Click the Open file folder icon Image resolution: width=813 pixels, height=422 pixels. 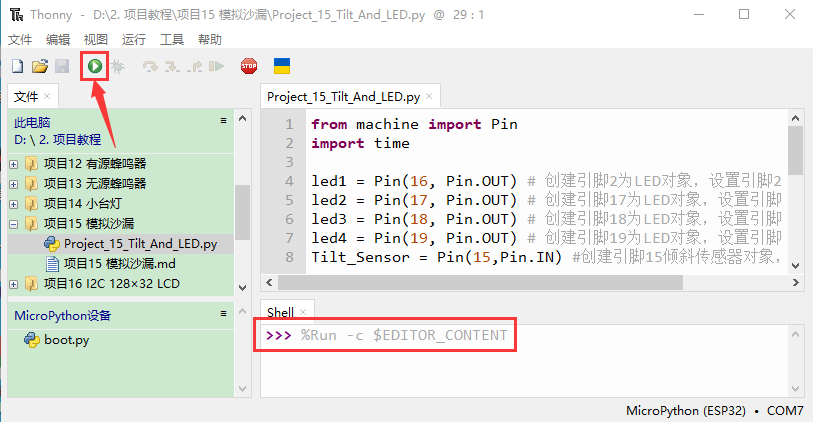click(x=39, y=66)
